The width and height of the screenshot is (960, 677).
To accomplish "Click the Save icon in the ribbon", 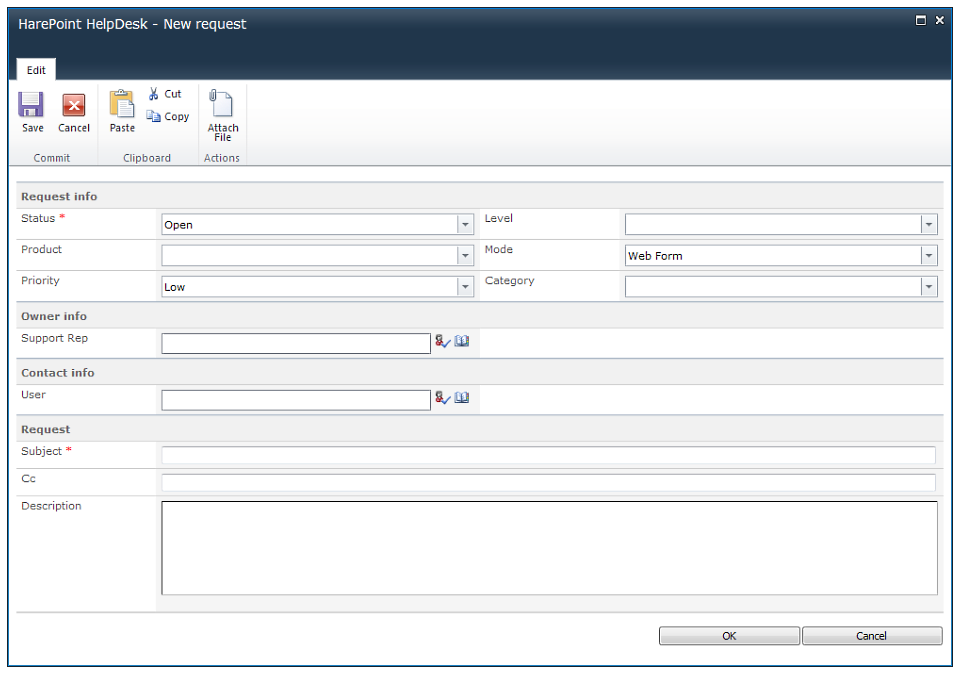I will point(32,105).
